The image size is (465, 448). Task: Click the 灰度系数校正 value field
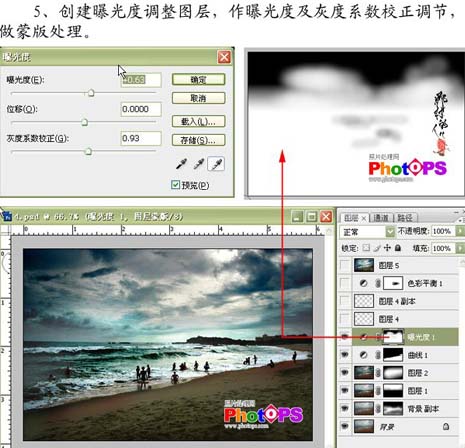point(141,138)
